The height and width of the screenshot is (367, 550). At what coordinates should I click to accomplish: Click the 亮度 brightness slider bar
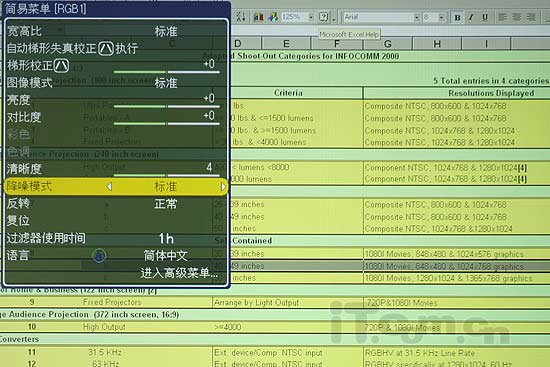click(167, 106)
